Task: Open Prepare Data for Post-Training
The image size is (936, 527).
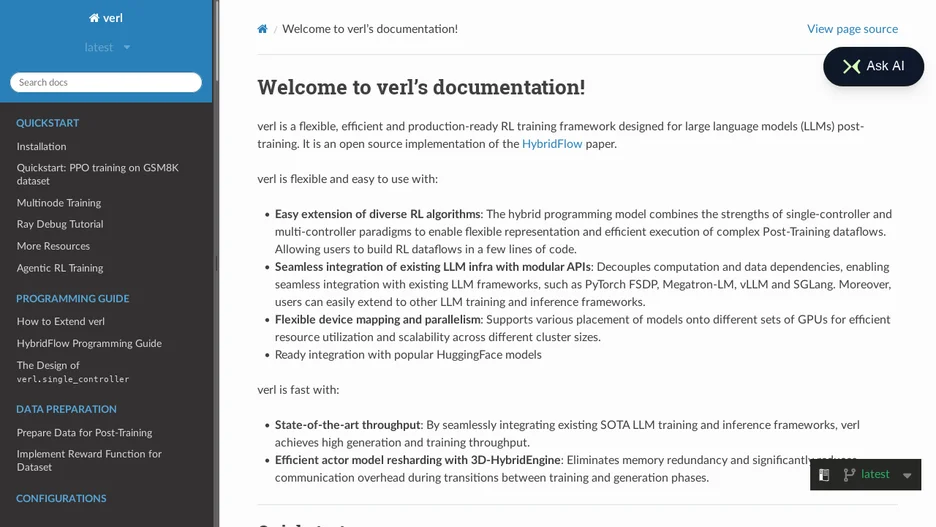Action: pyautogui.click(x=84, y=433)
